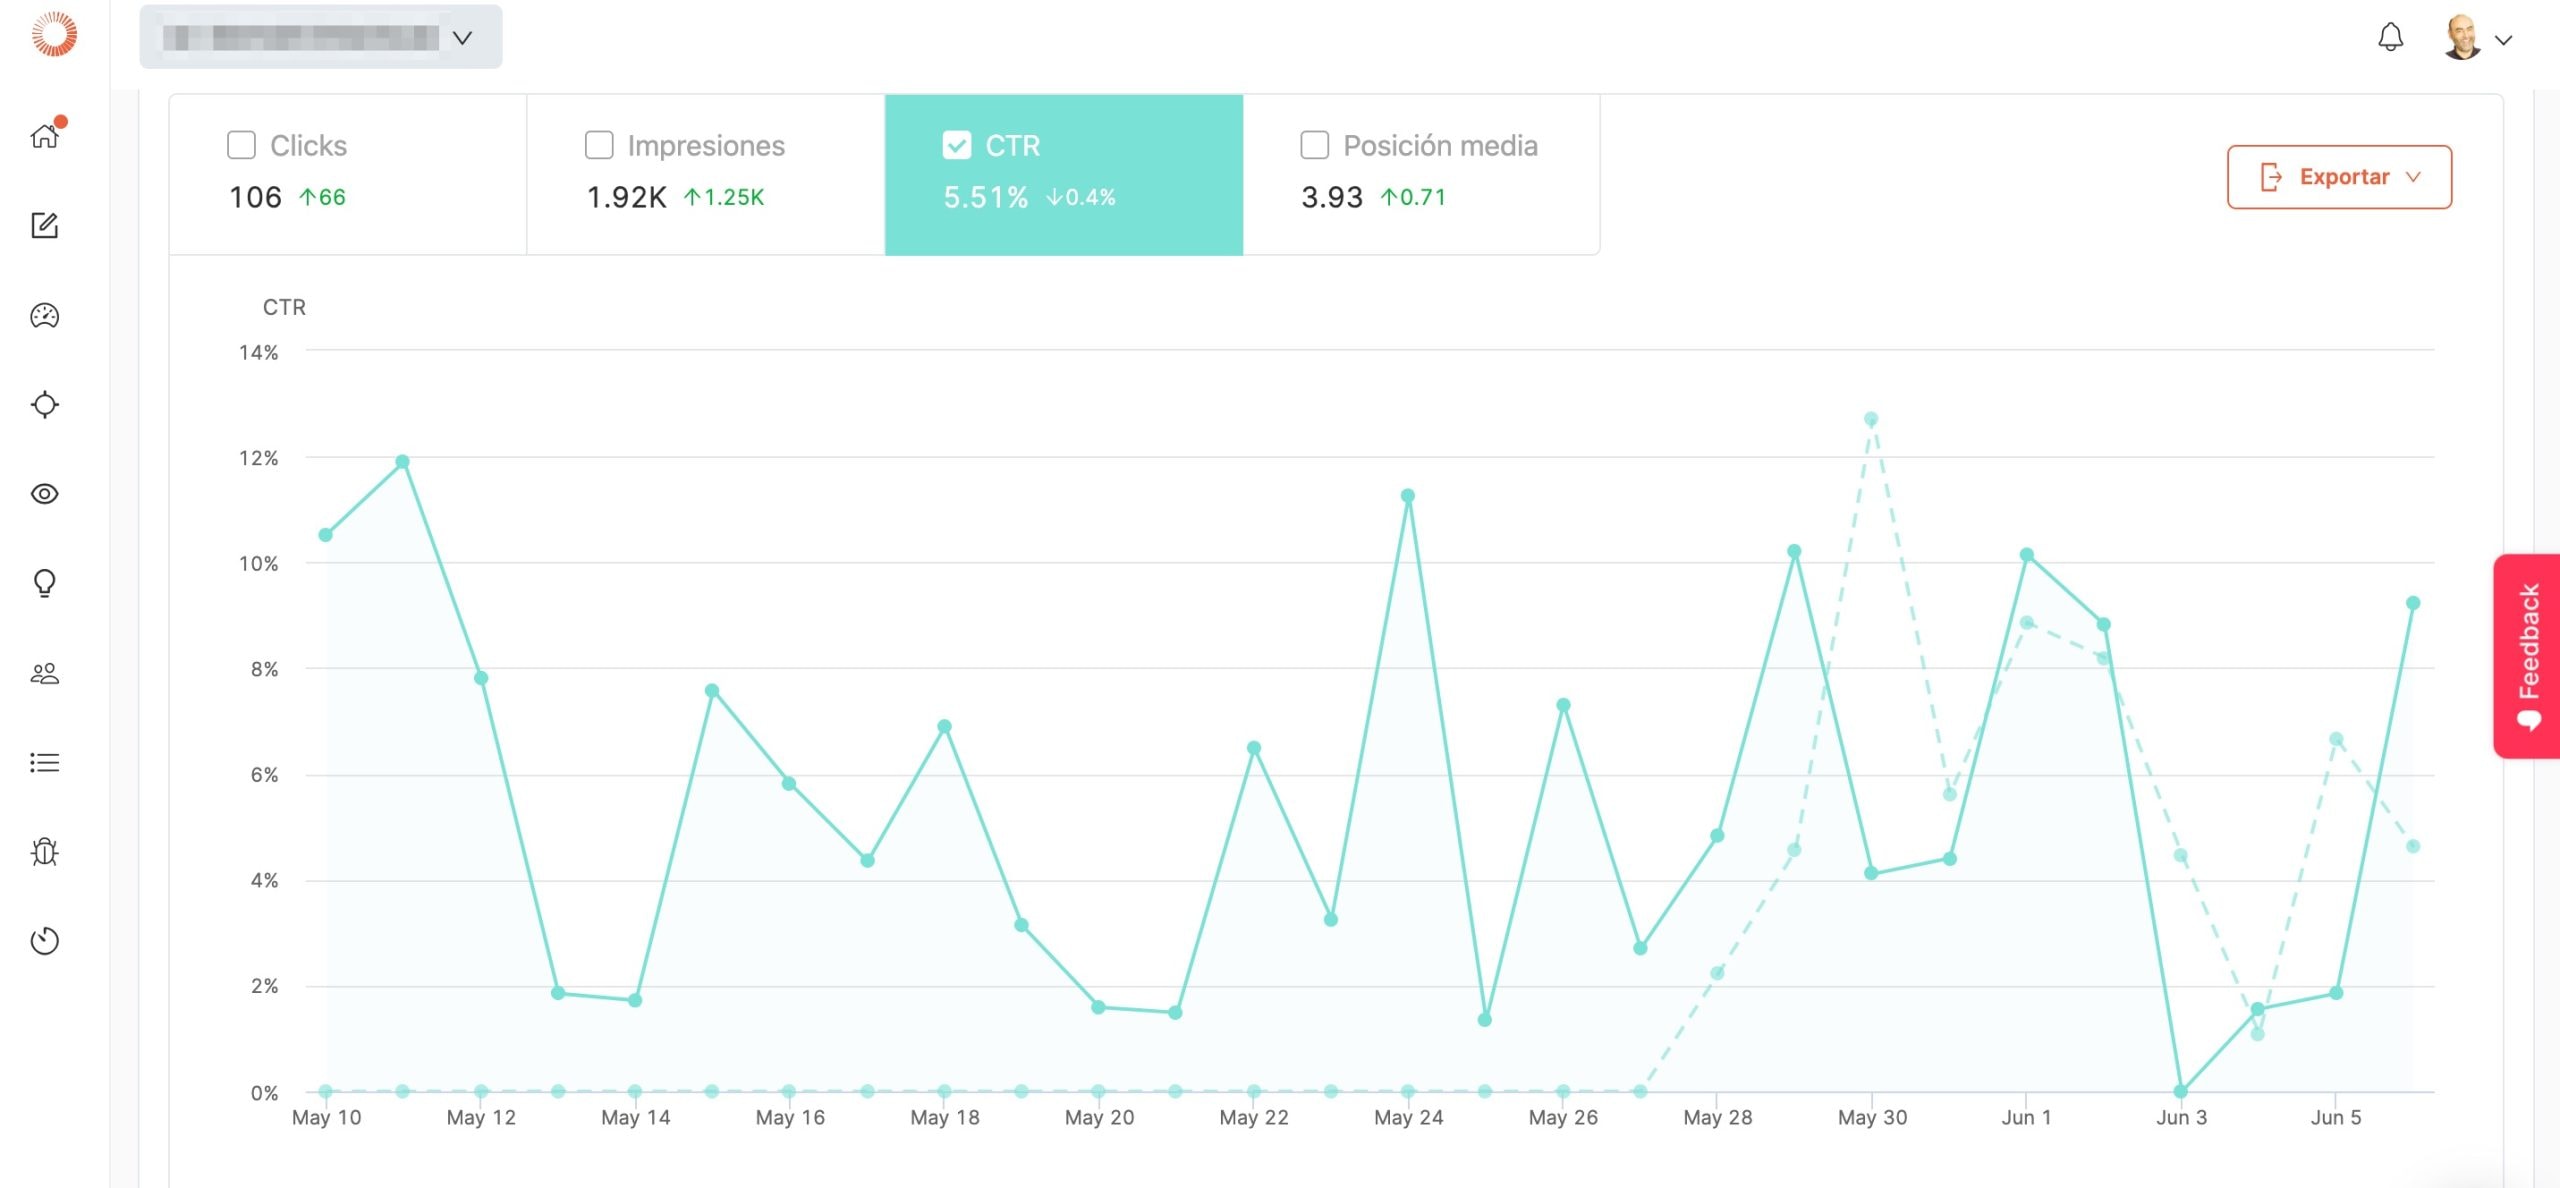Image resolution: width=2560 pixels, height=1188 pixels.
Task: Click the May 30 dashed peak point
Action: tap(1870, 419)
